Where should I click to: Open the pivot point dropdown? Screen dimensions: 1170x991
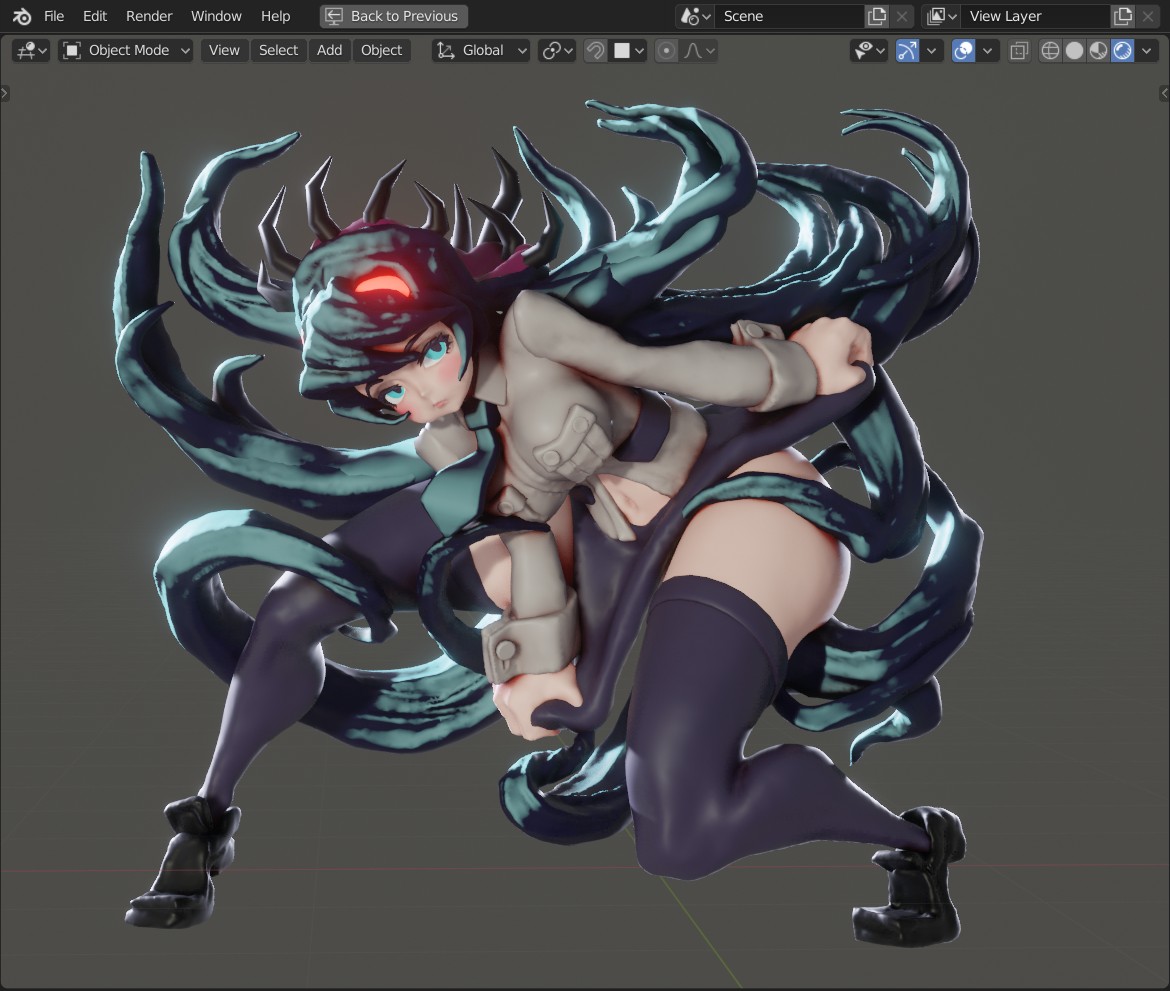click(557, 50)
